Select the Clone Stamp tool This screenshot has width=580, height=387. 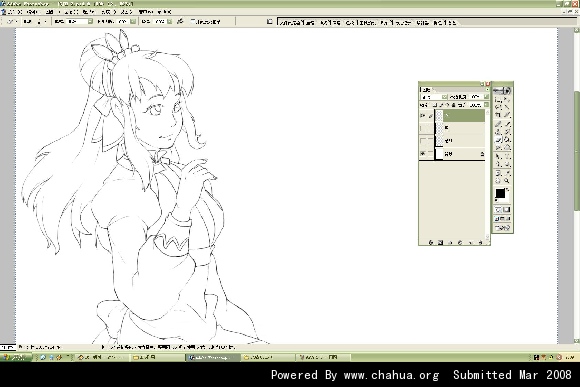(x=498, y=132)
